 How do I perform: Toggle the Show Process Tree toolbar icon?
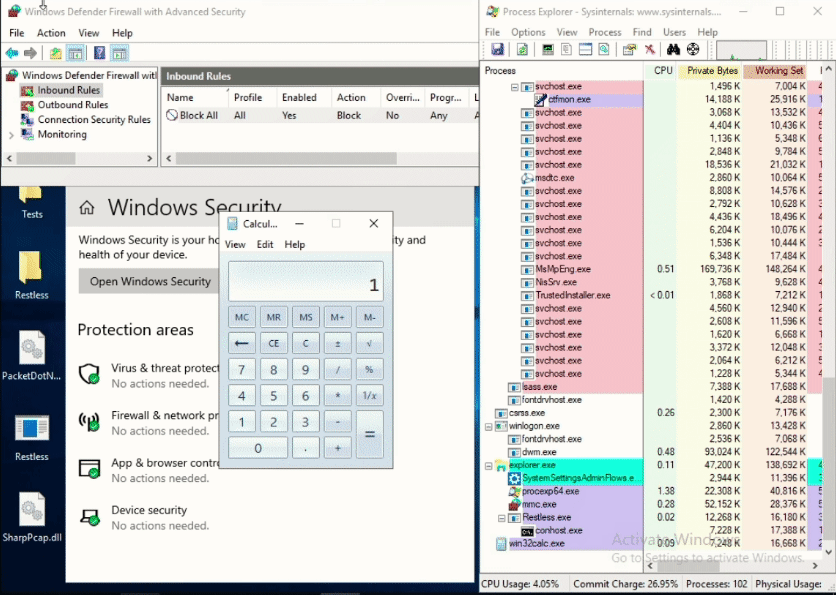566,50
